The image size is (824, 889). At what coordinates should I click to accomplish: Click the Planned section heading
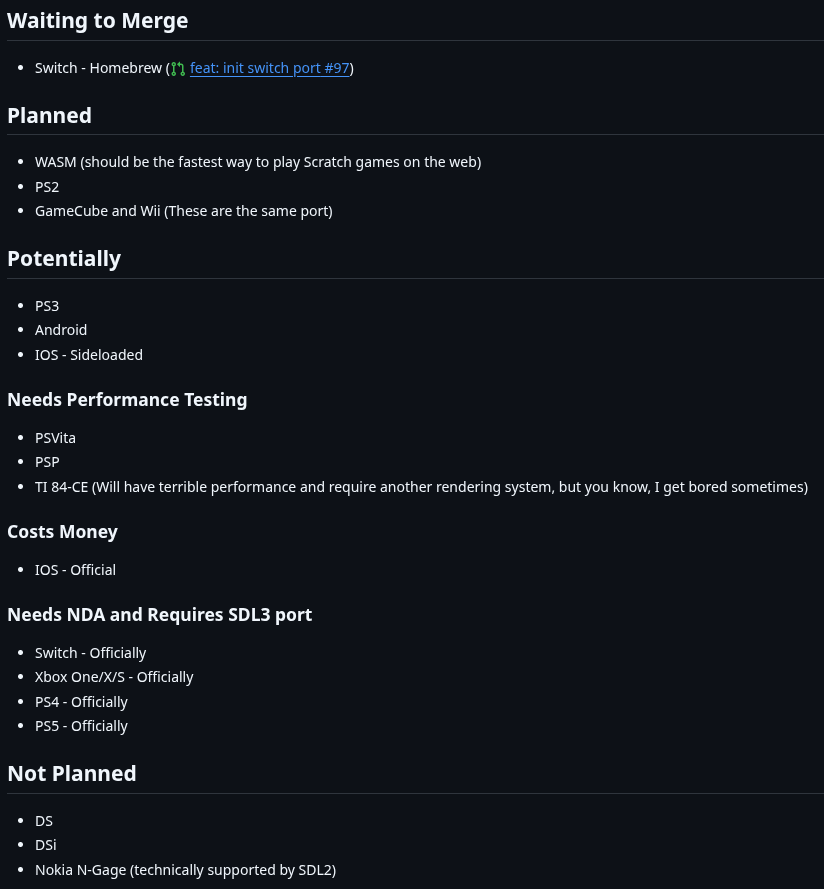49,116
